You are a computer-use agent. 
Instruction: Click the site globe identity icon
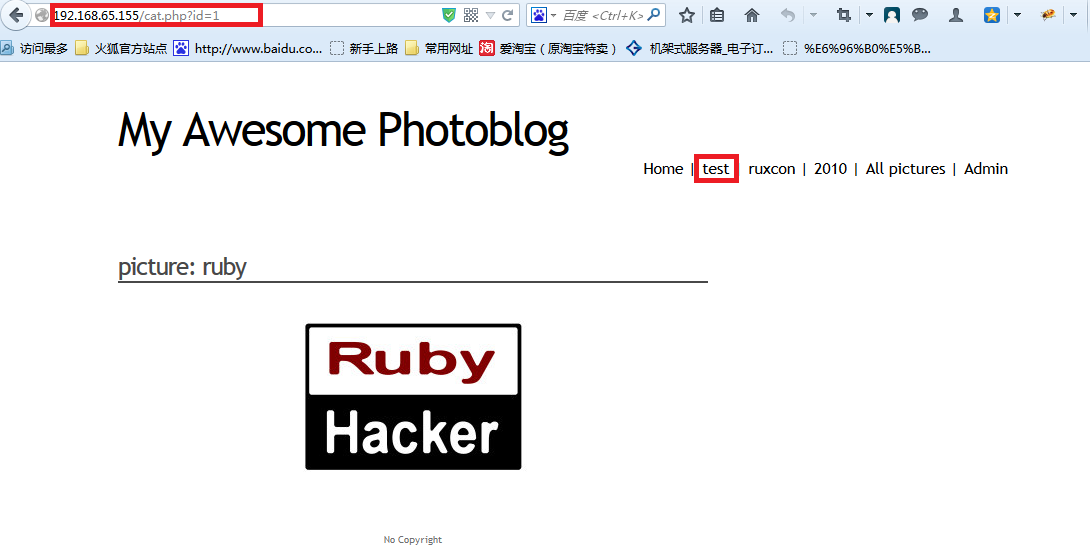pyautogui.click(x=42, y=15)
